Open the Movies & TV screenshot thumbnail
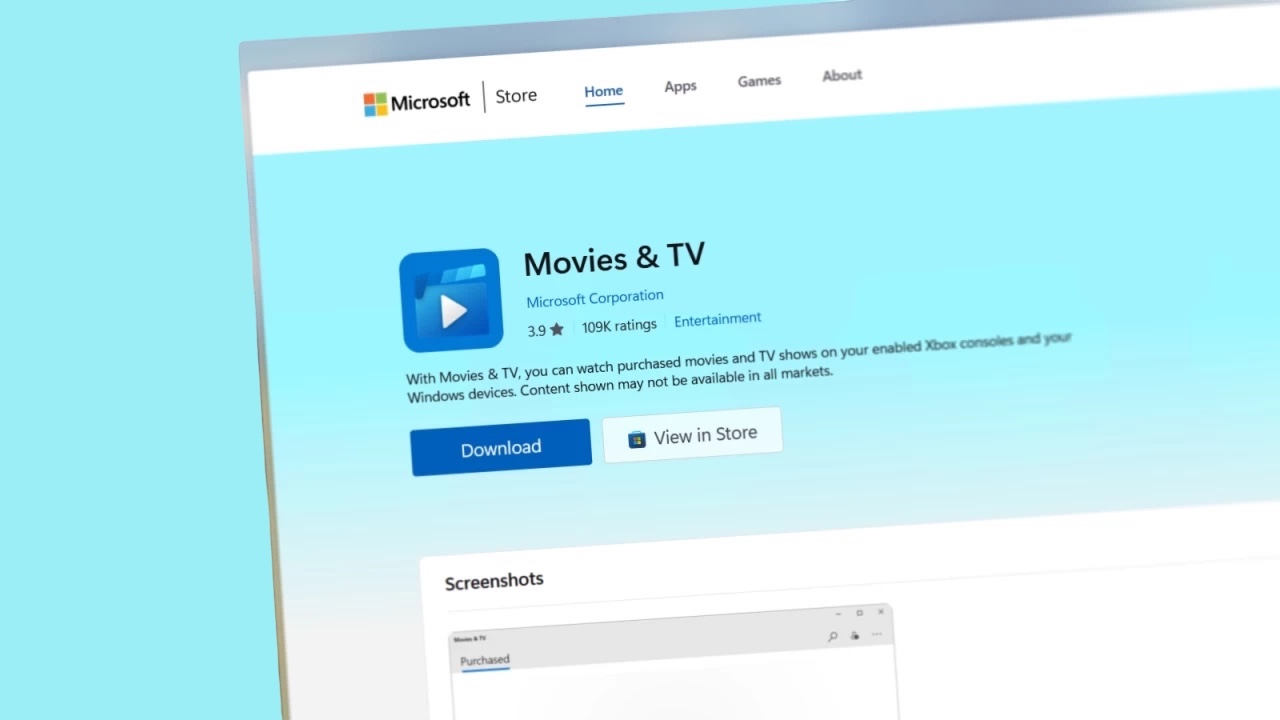Screen dimensions: 1280x720 672,662
